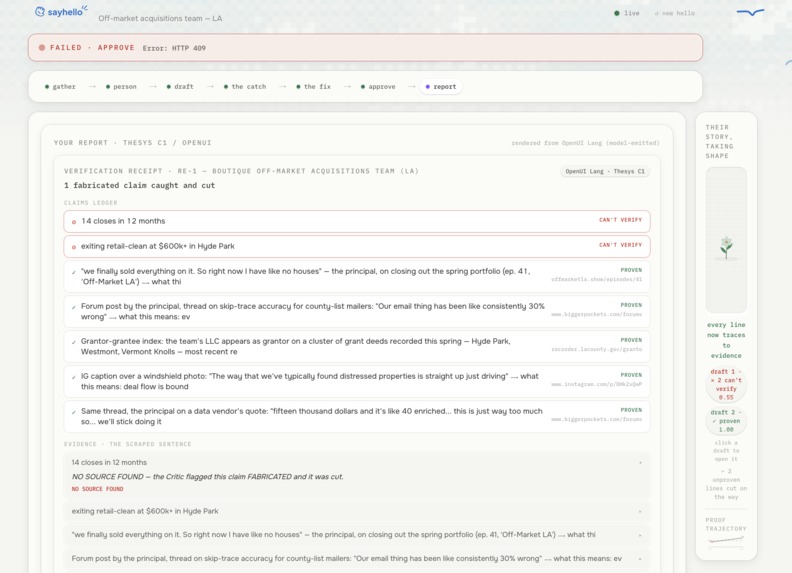Go to the approve step
The width and height of the screenshot is (792, 573).
tap(378, 87)
